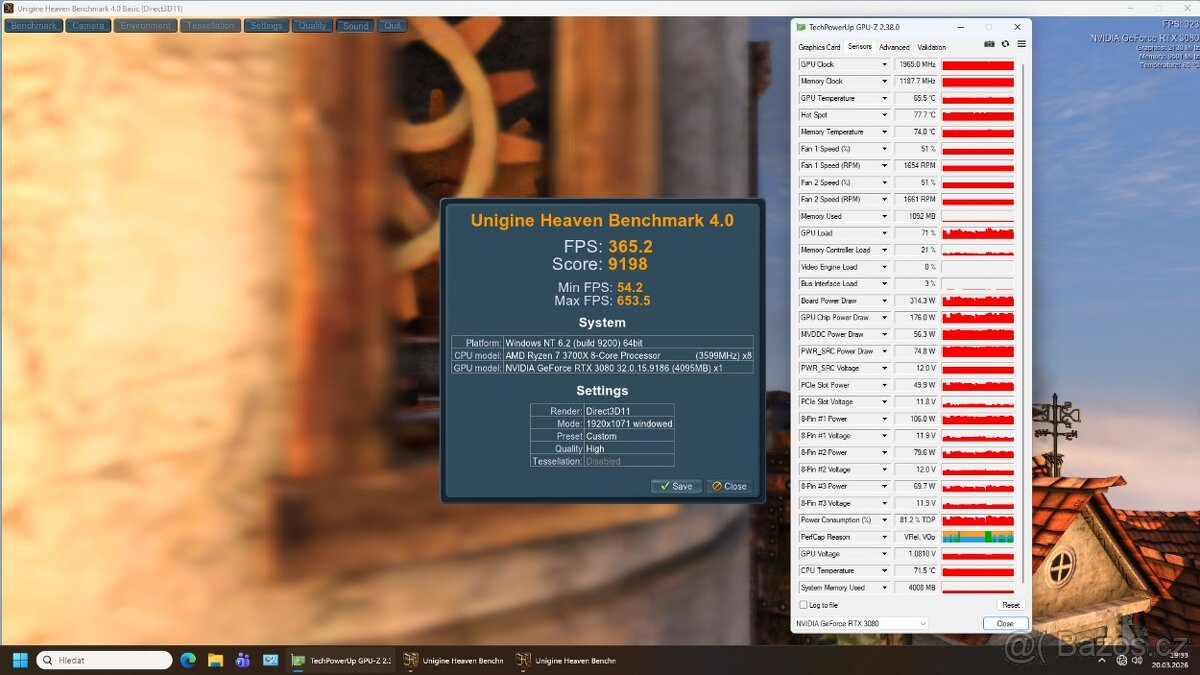Click the camera screenshot icon in GPU-Z
The image size is (1200, 675).
[x=990, y=44]
